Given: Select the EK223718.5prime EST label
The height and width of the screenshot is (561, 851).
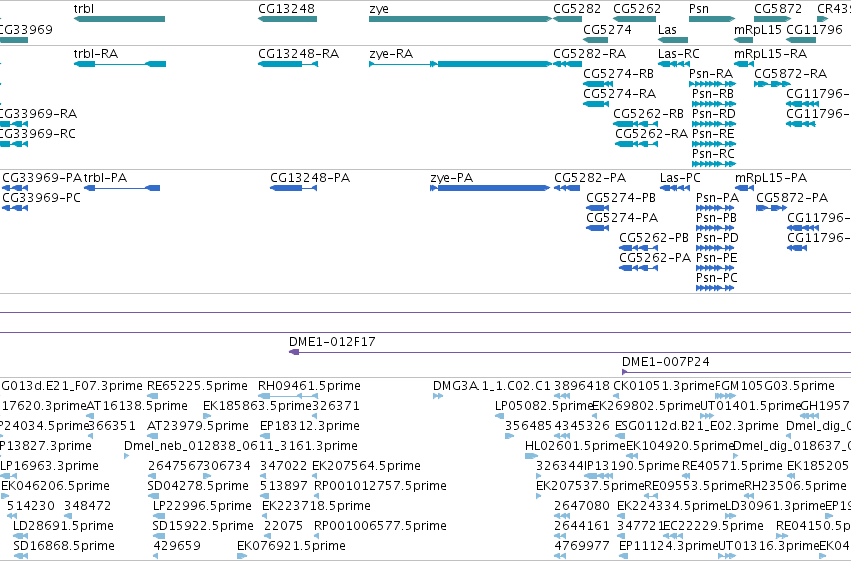Looking at the screenshot, I should coord(316,506).
